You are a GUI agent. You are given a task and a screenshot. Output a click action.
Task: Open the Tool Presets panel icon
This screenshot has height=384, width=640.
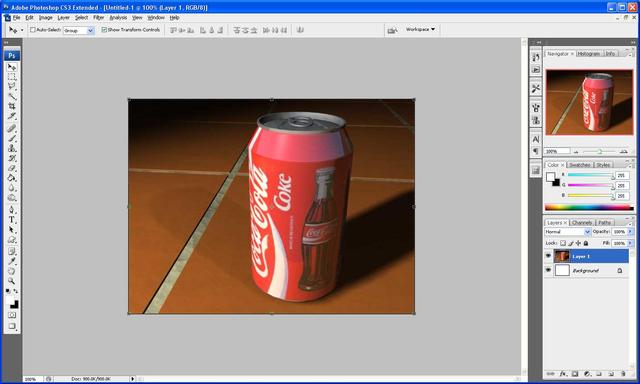[536, 88]
